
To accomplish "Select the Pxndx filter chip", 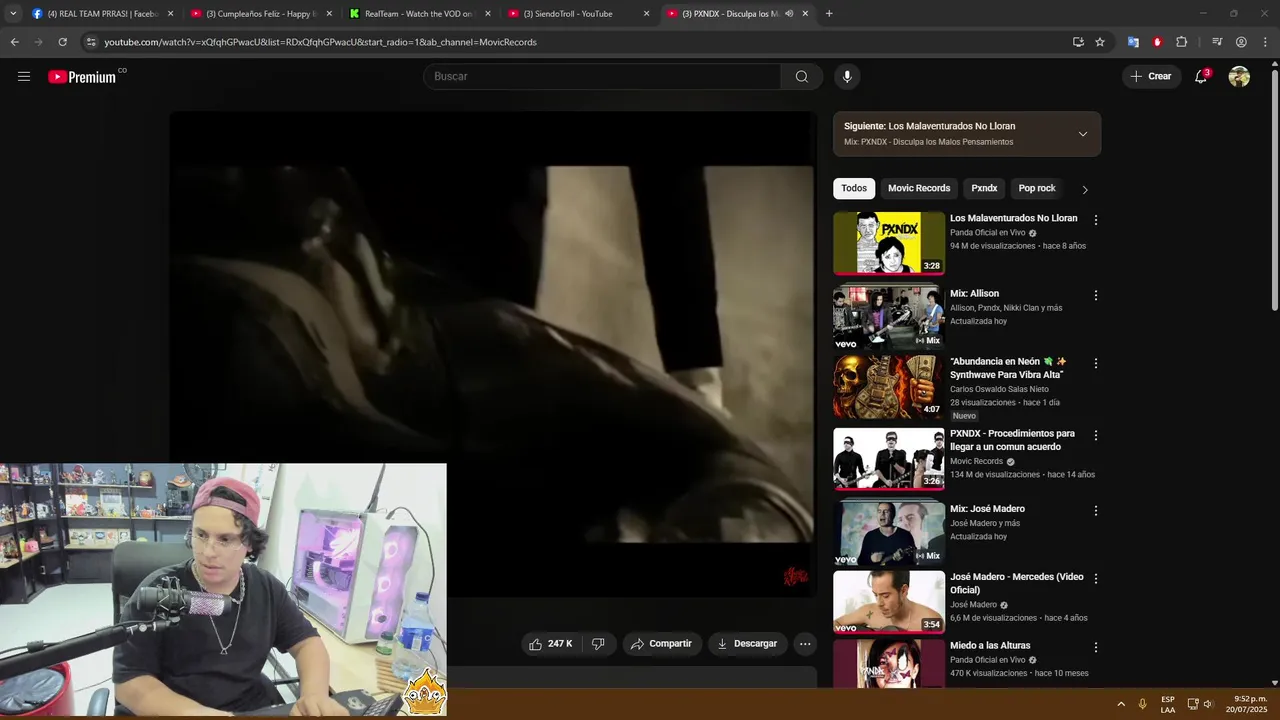I will pyautogui.click(x=984, y=188).
